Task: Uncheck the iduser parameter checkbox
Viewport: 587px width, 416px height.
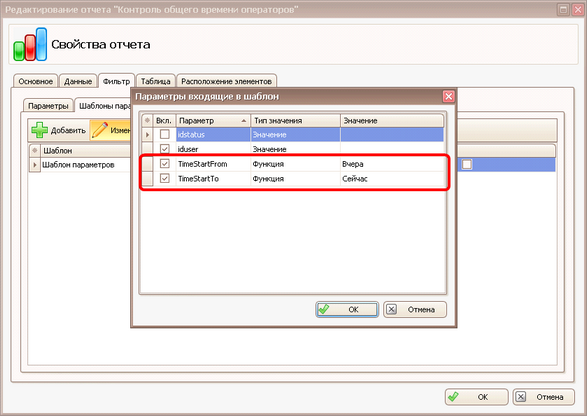Action: coord(164,149)
